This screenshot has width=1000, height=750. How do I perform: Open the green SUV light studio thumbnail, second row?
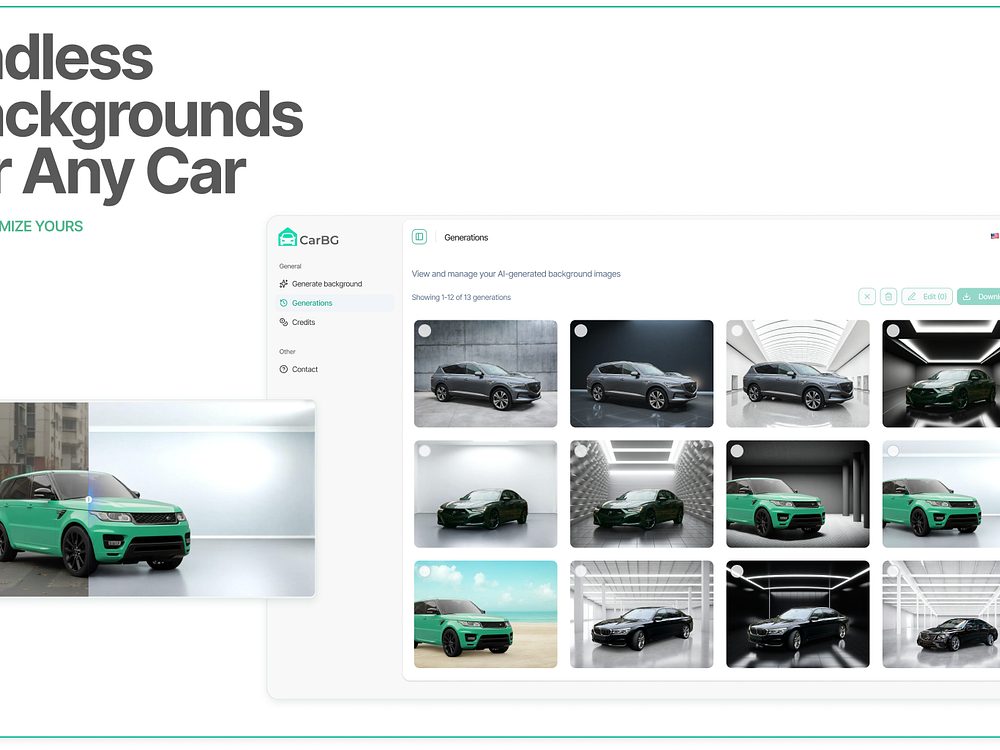click(941, 494)
